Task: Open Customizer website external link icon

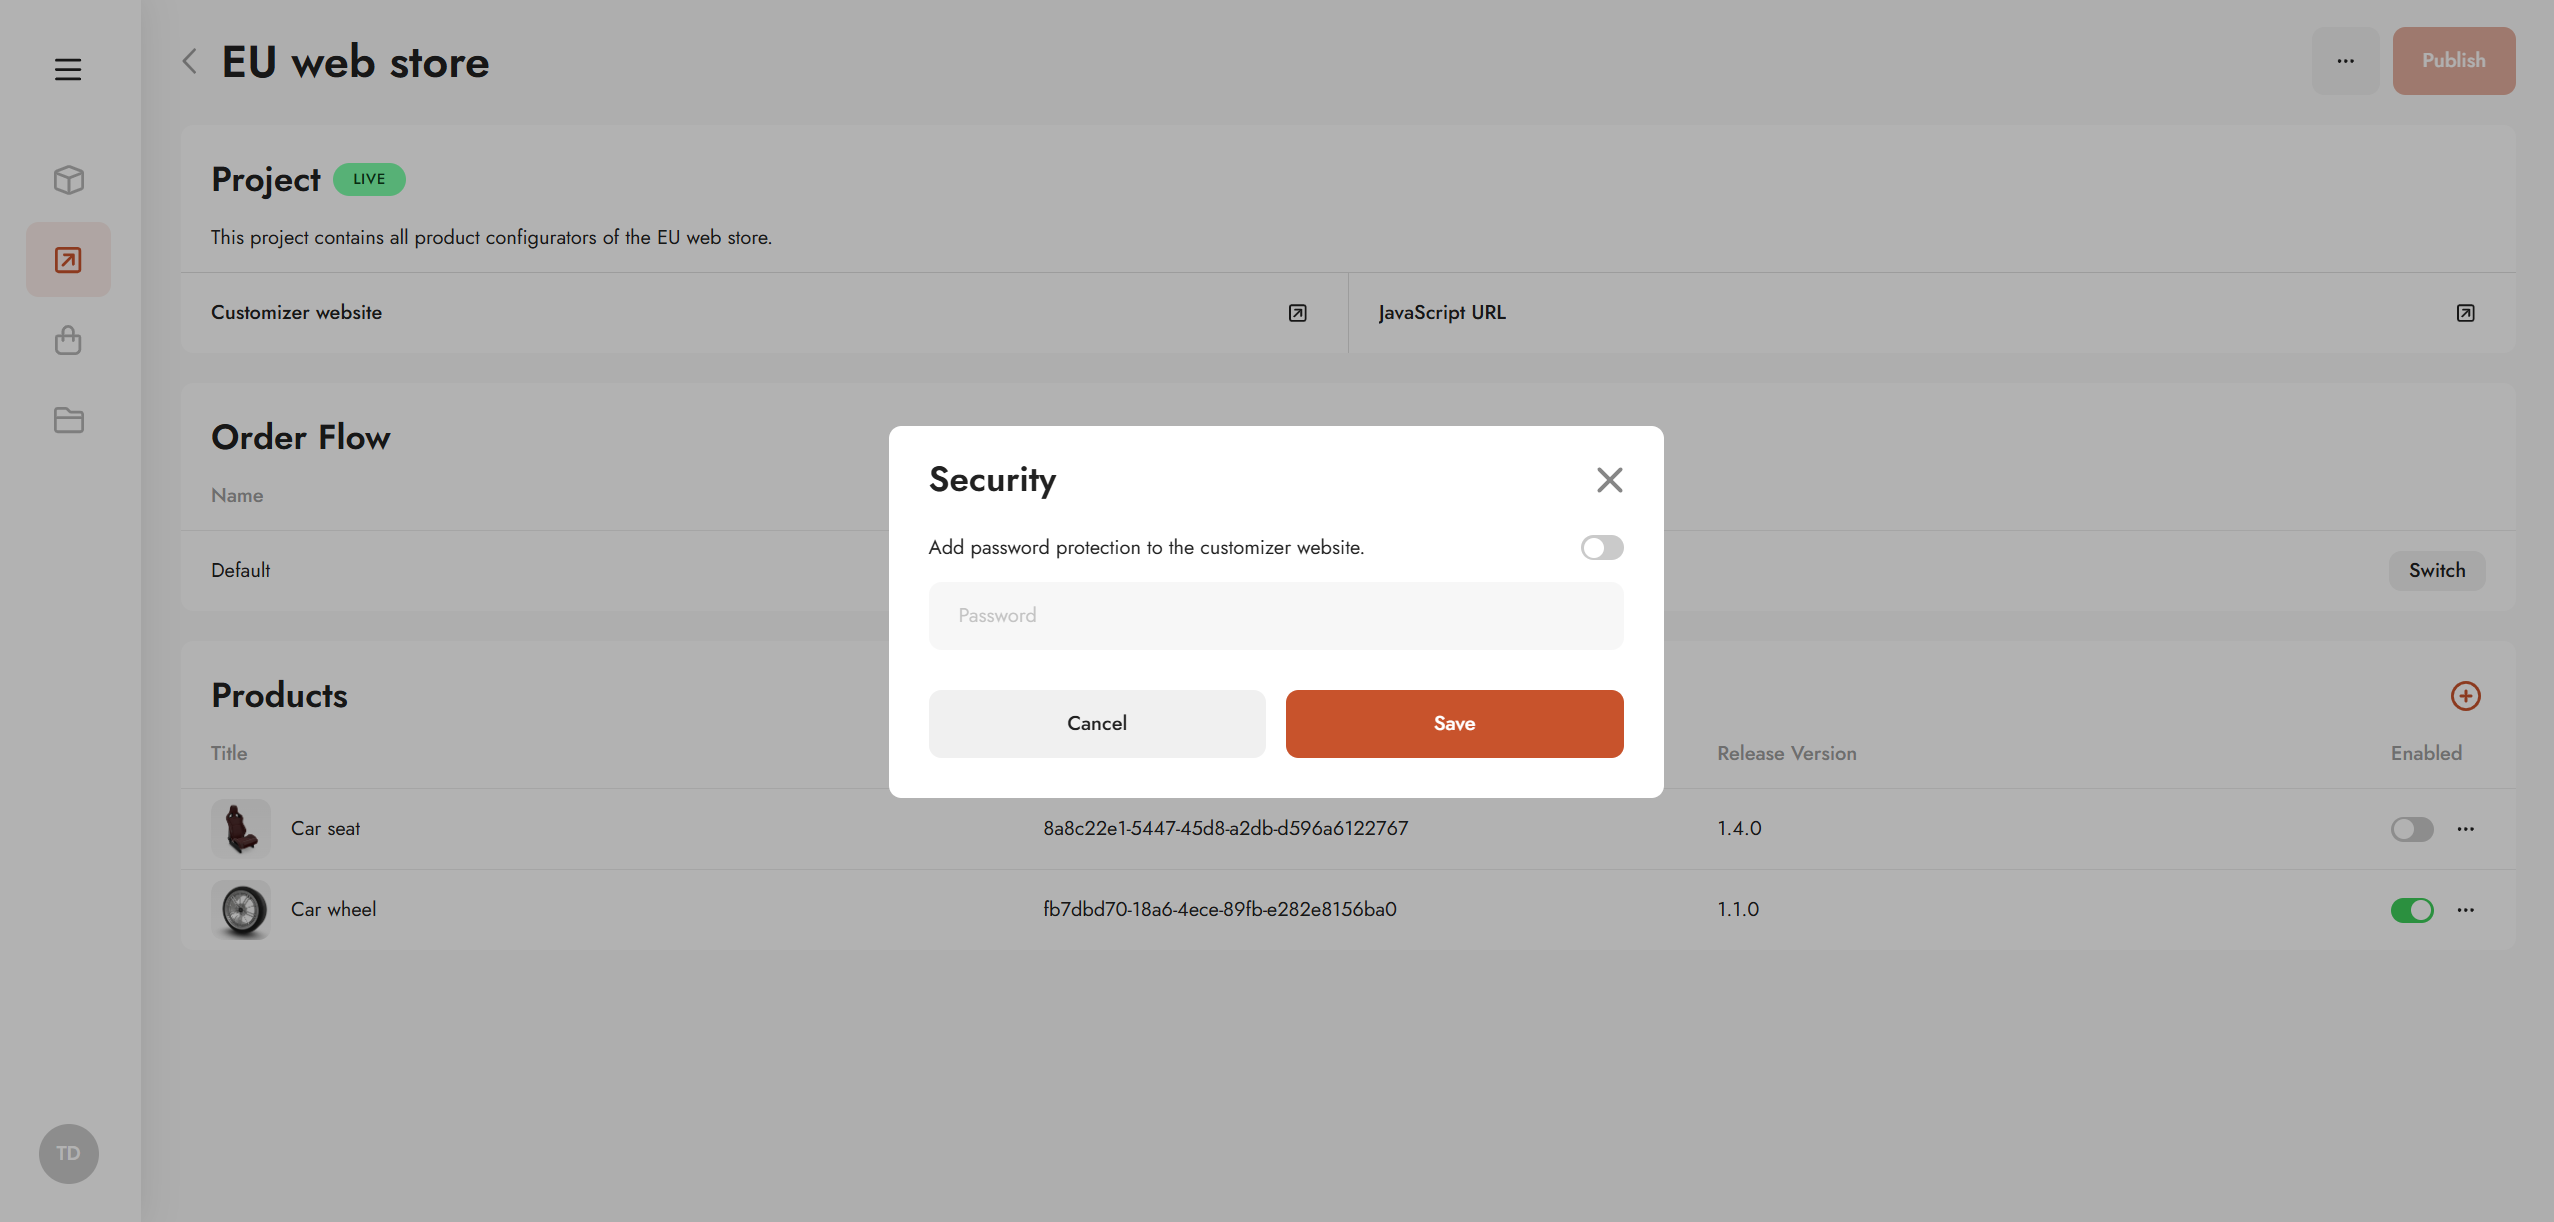Action: (x=1297, y=313)
